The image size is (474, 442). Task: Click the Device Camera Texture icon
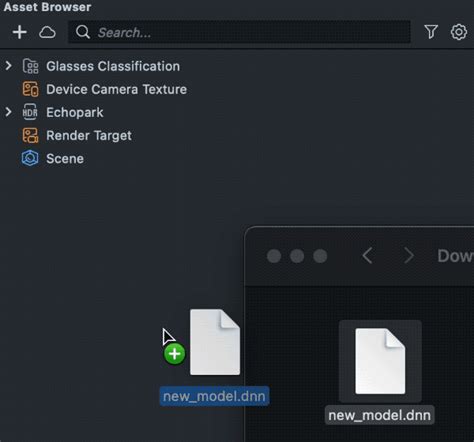coord(30,89)
